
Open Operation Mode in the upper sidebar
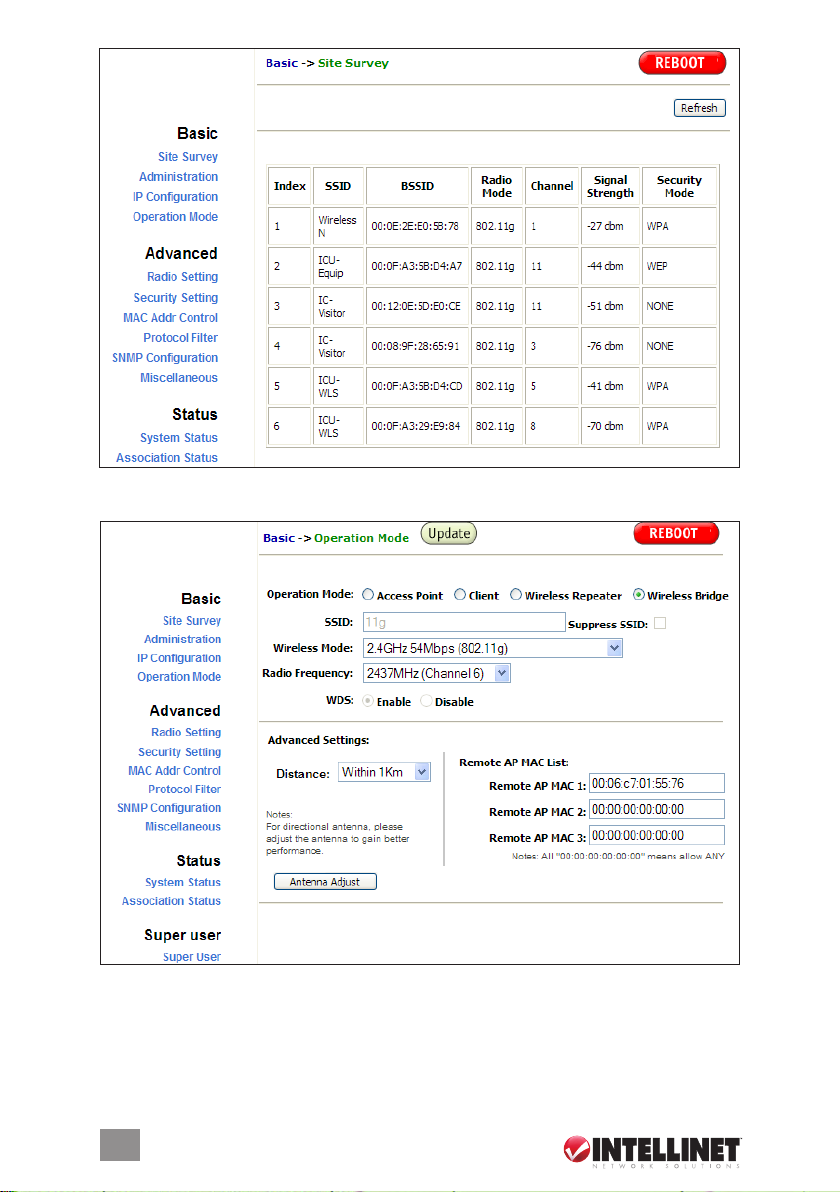point(176,217)
